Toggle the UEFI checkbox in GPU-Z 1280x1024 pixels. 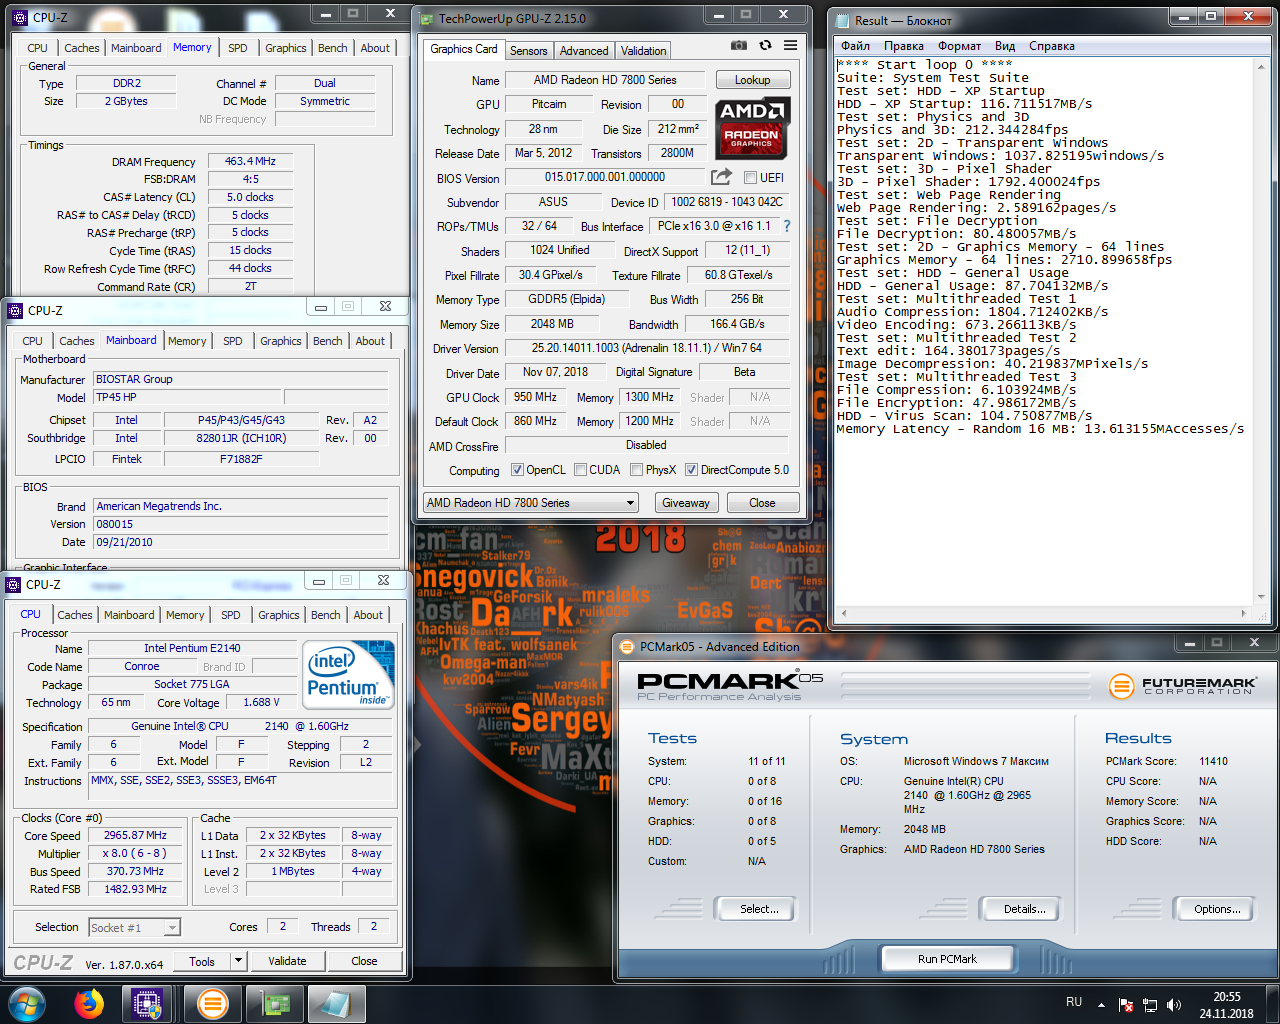point(751,178)
